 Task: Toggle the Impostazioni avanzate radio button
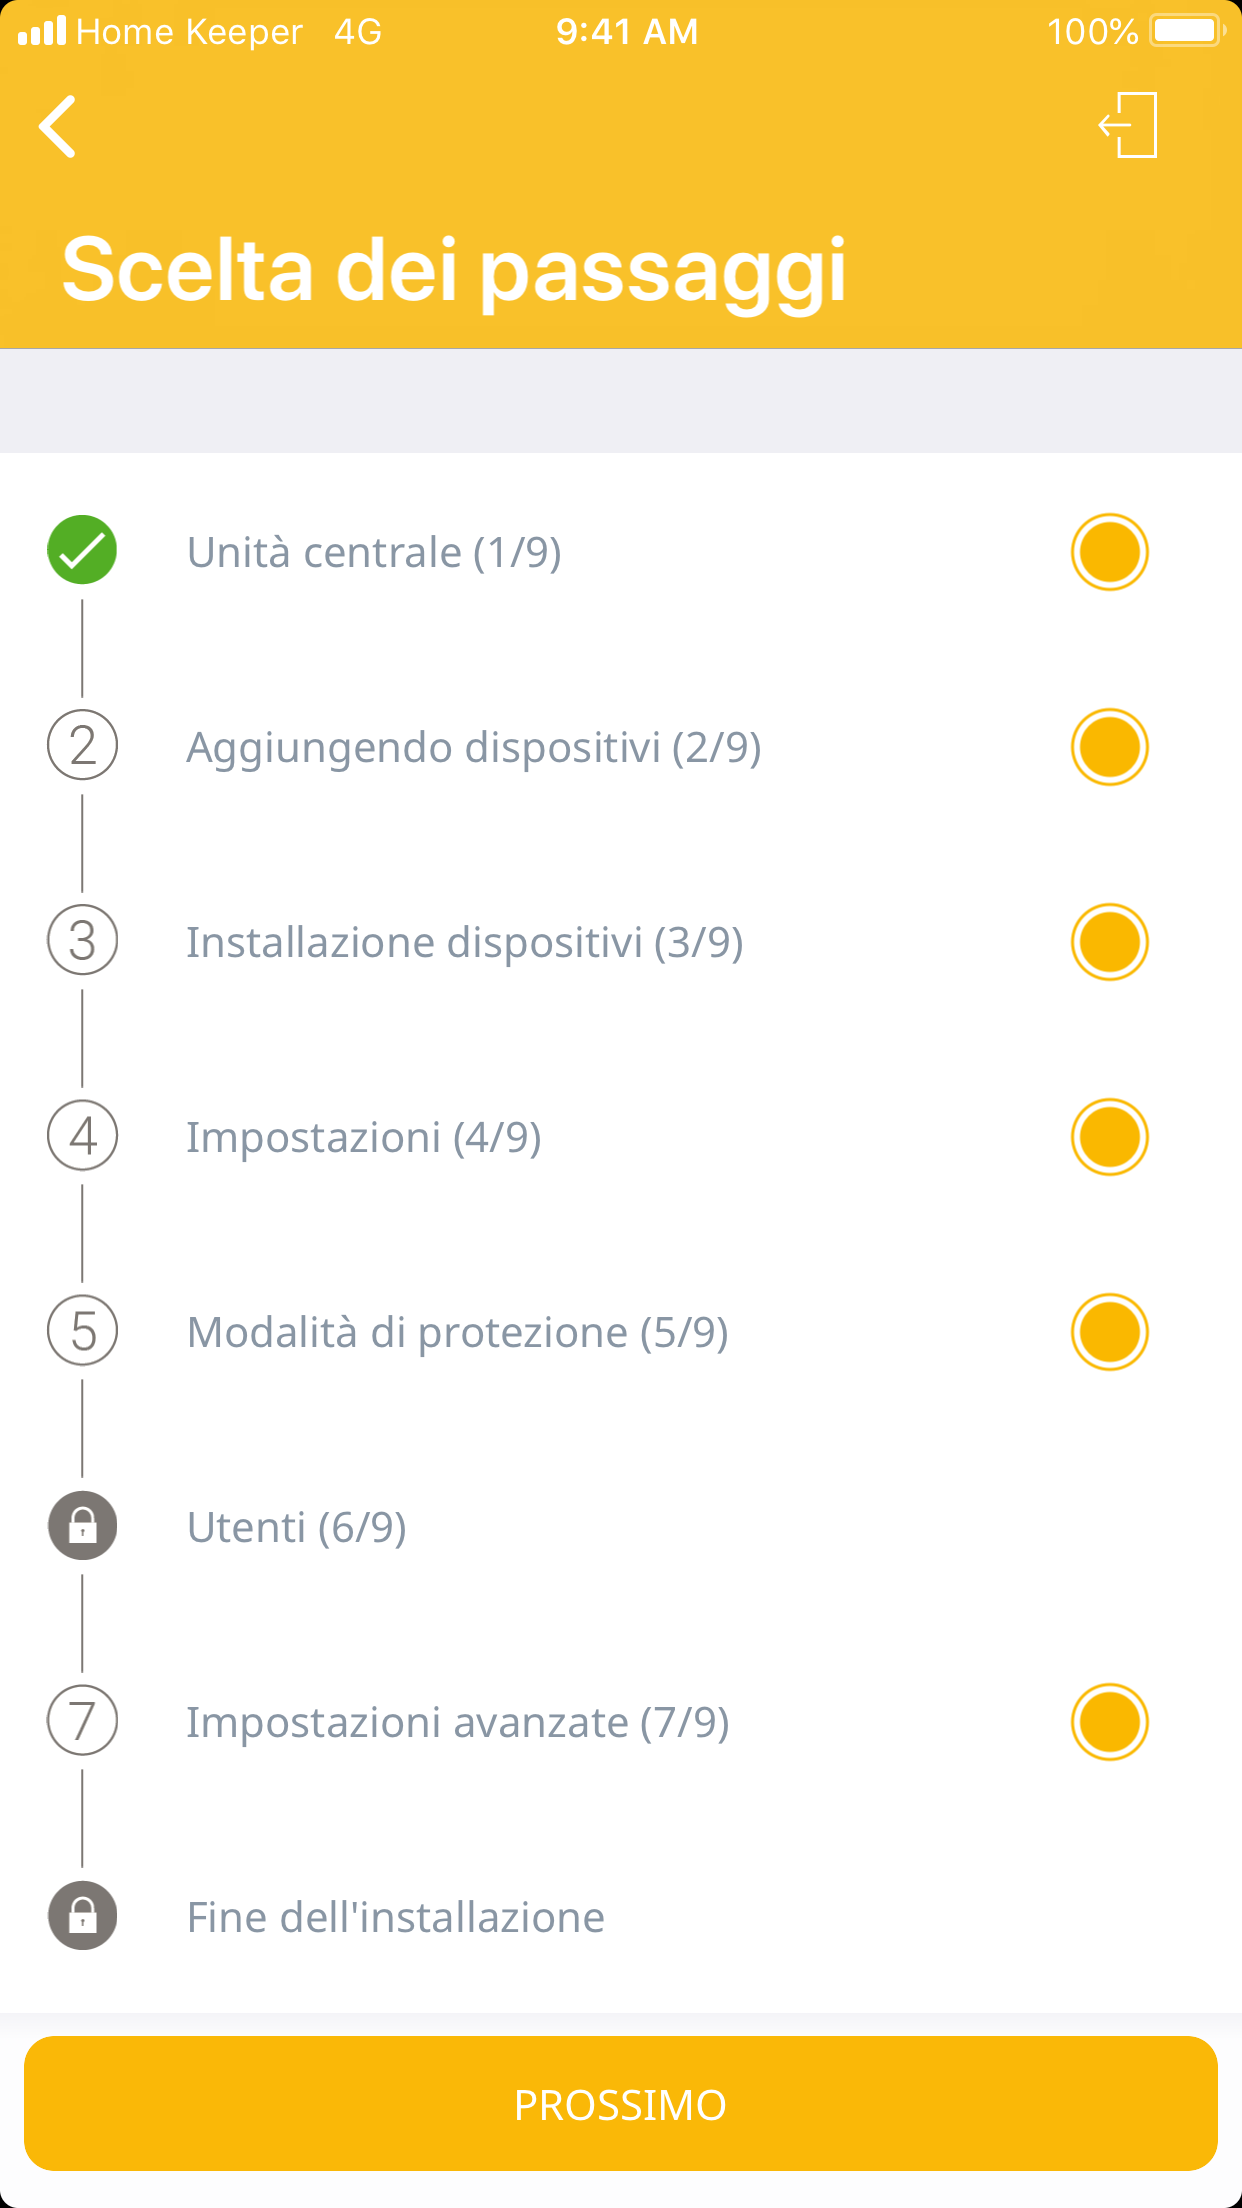[x=1109, y=1722]
